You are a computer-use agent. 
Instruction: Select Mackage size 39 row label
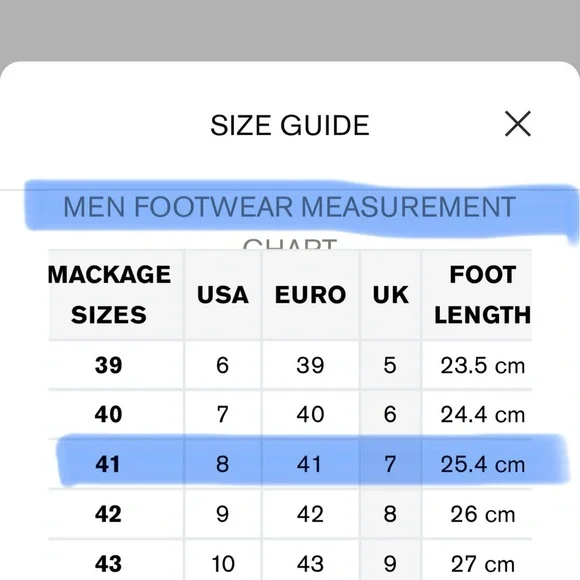tap(108, 365)
